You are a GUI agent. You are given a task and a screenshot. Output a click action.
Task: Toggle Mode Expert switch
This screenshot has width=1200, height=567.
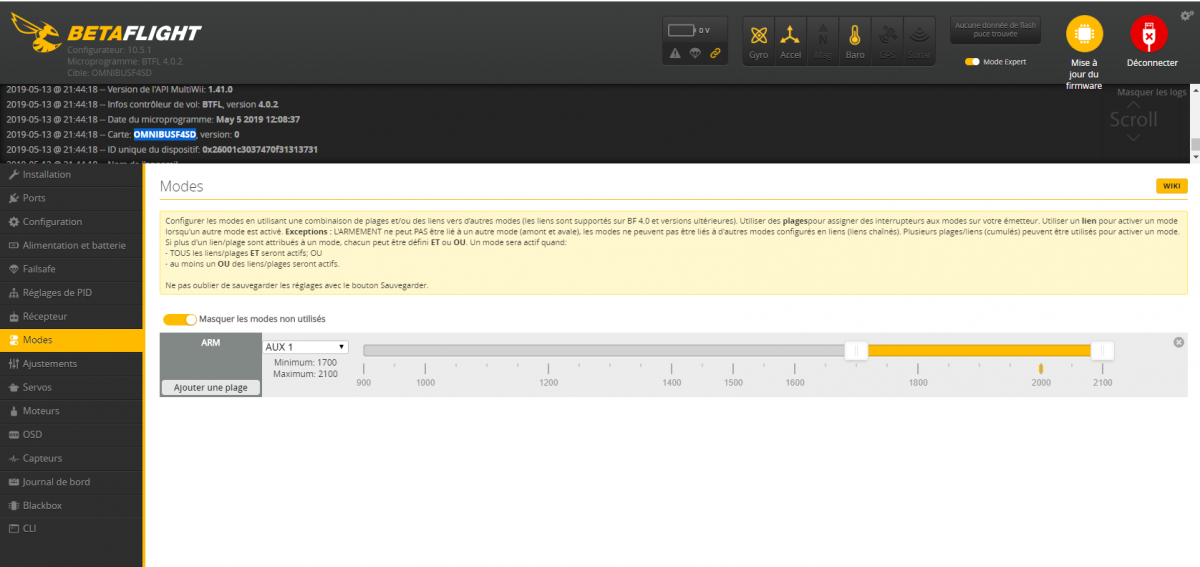click(x=972, y=62)
